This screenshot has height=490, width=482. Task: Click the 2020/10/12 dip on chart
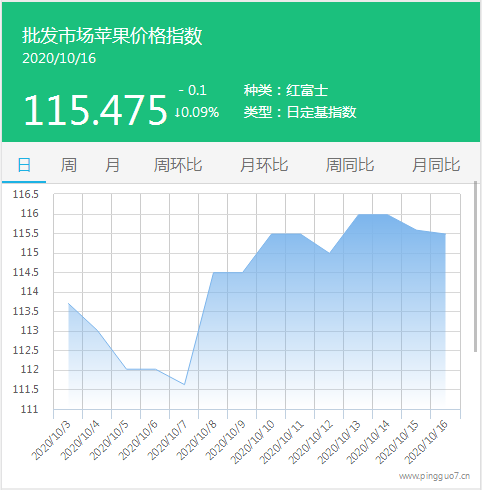[329, 253]
